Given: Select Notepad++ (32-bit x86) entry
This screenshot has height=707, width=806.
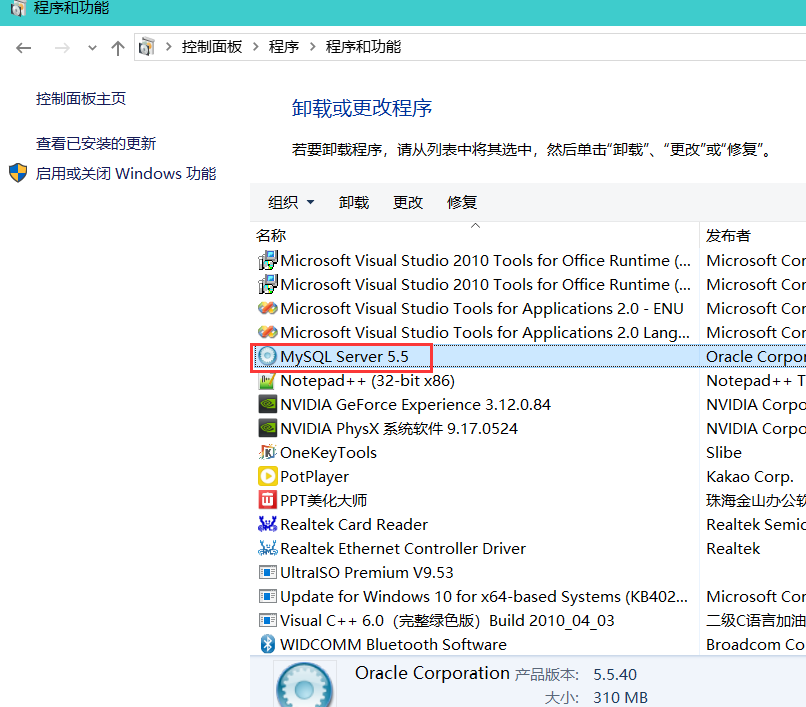Looking at the screenshot, I should click(x=368, y=380).
